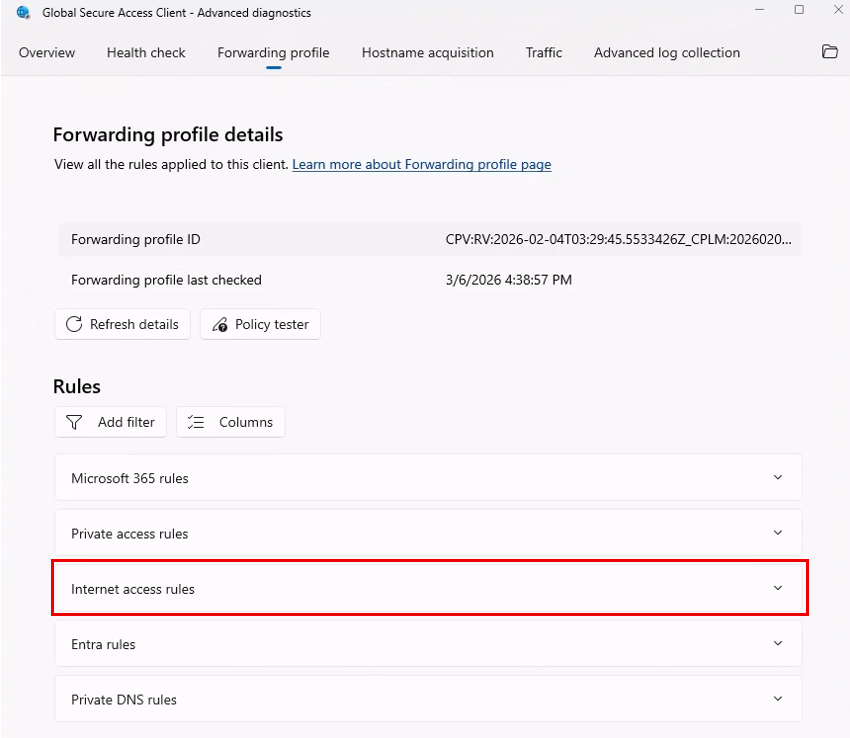Click the Forwarding profile details heading
The width and height of the screenshot is (850, 738).
click(168, 134)
